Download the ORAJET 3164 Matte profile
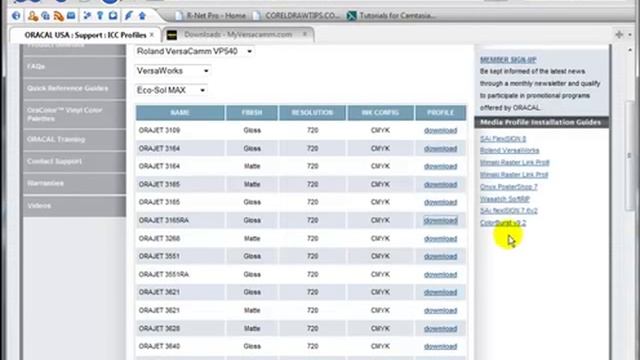The height and width of the screenshot is (360, 640). (x=440, y=167)
